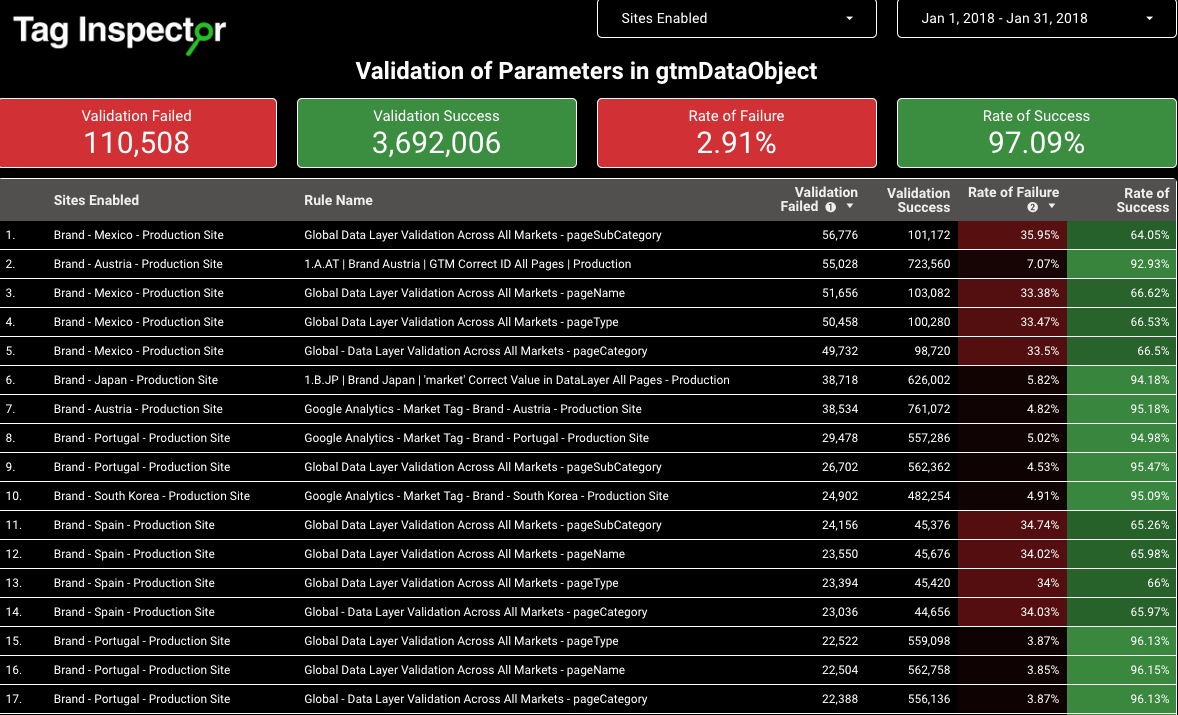The height and width of the screenshot is (715, 1178).
Task: Click the 38,718 validation failed value
Action: (840, 380)
